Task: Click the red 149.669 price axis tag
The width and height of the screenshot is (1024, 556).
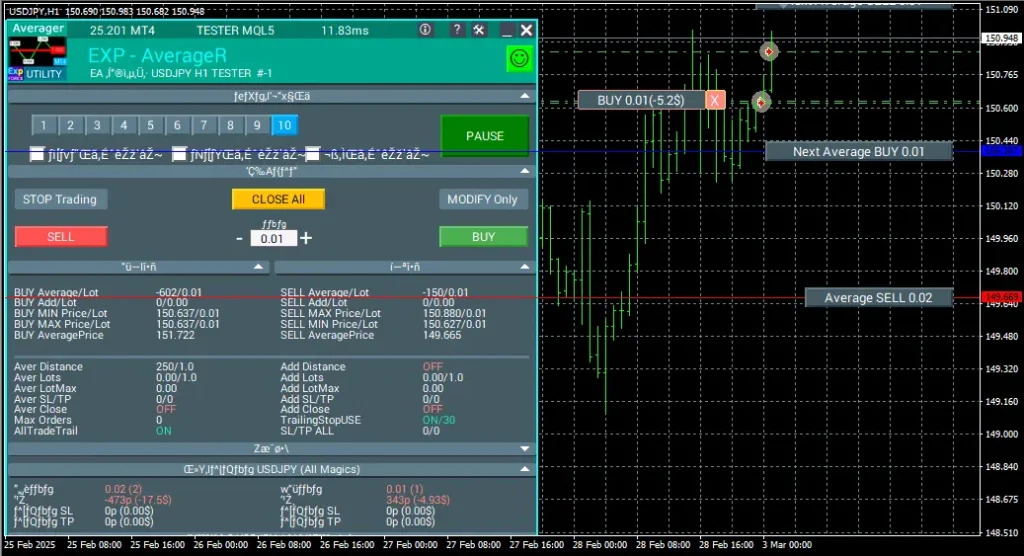Action: tap(1001, 297)
